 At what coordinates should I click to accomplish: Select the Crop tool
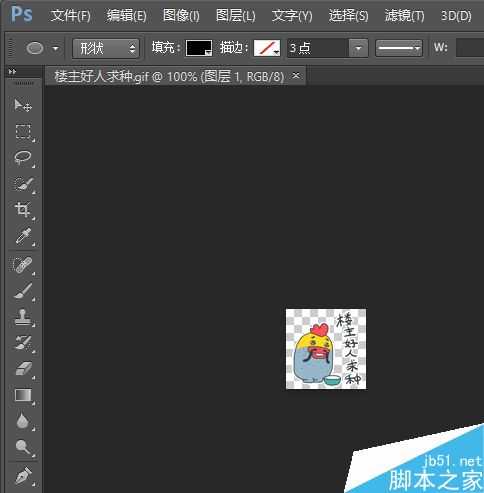click(x=23, y=210)
